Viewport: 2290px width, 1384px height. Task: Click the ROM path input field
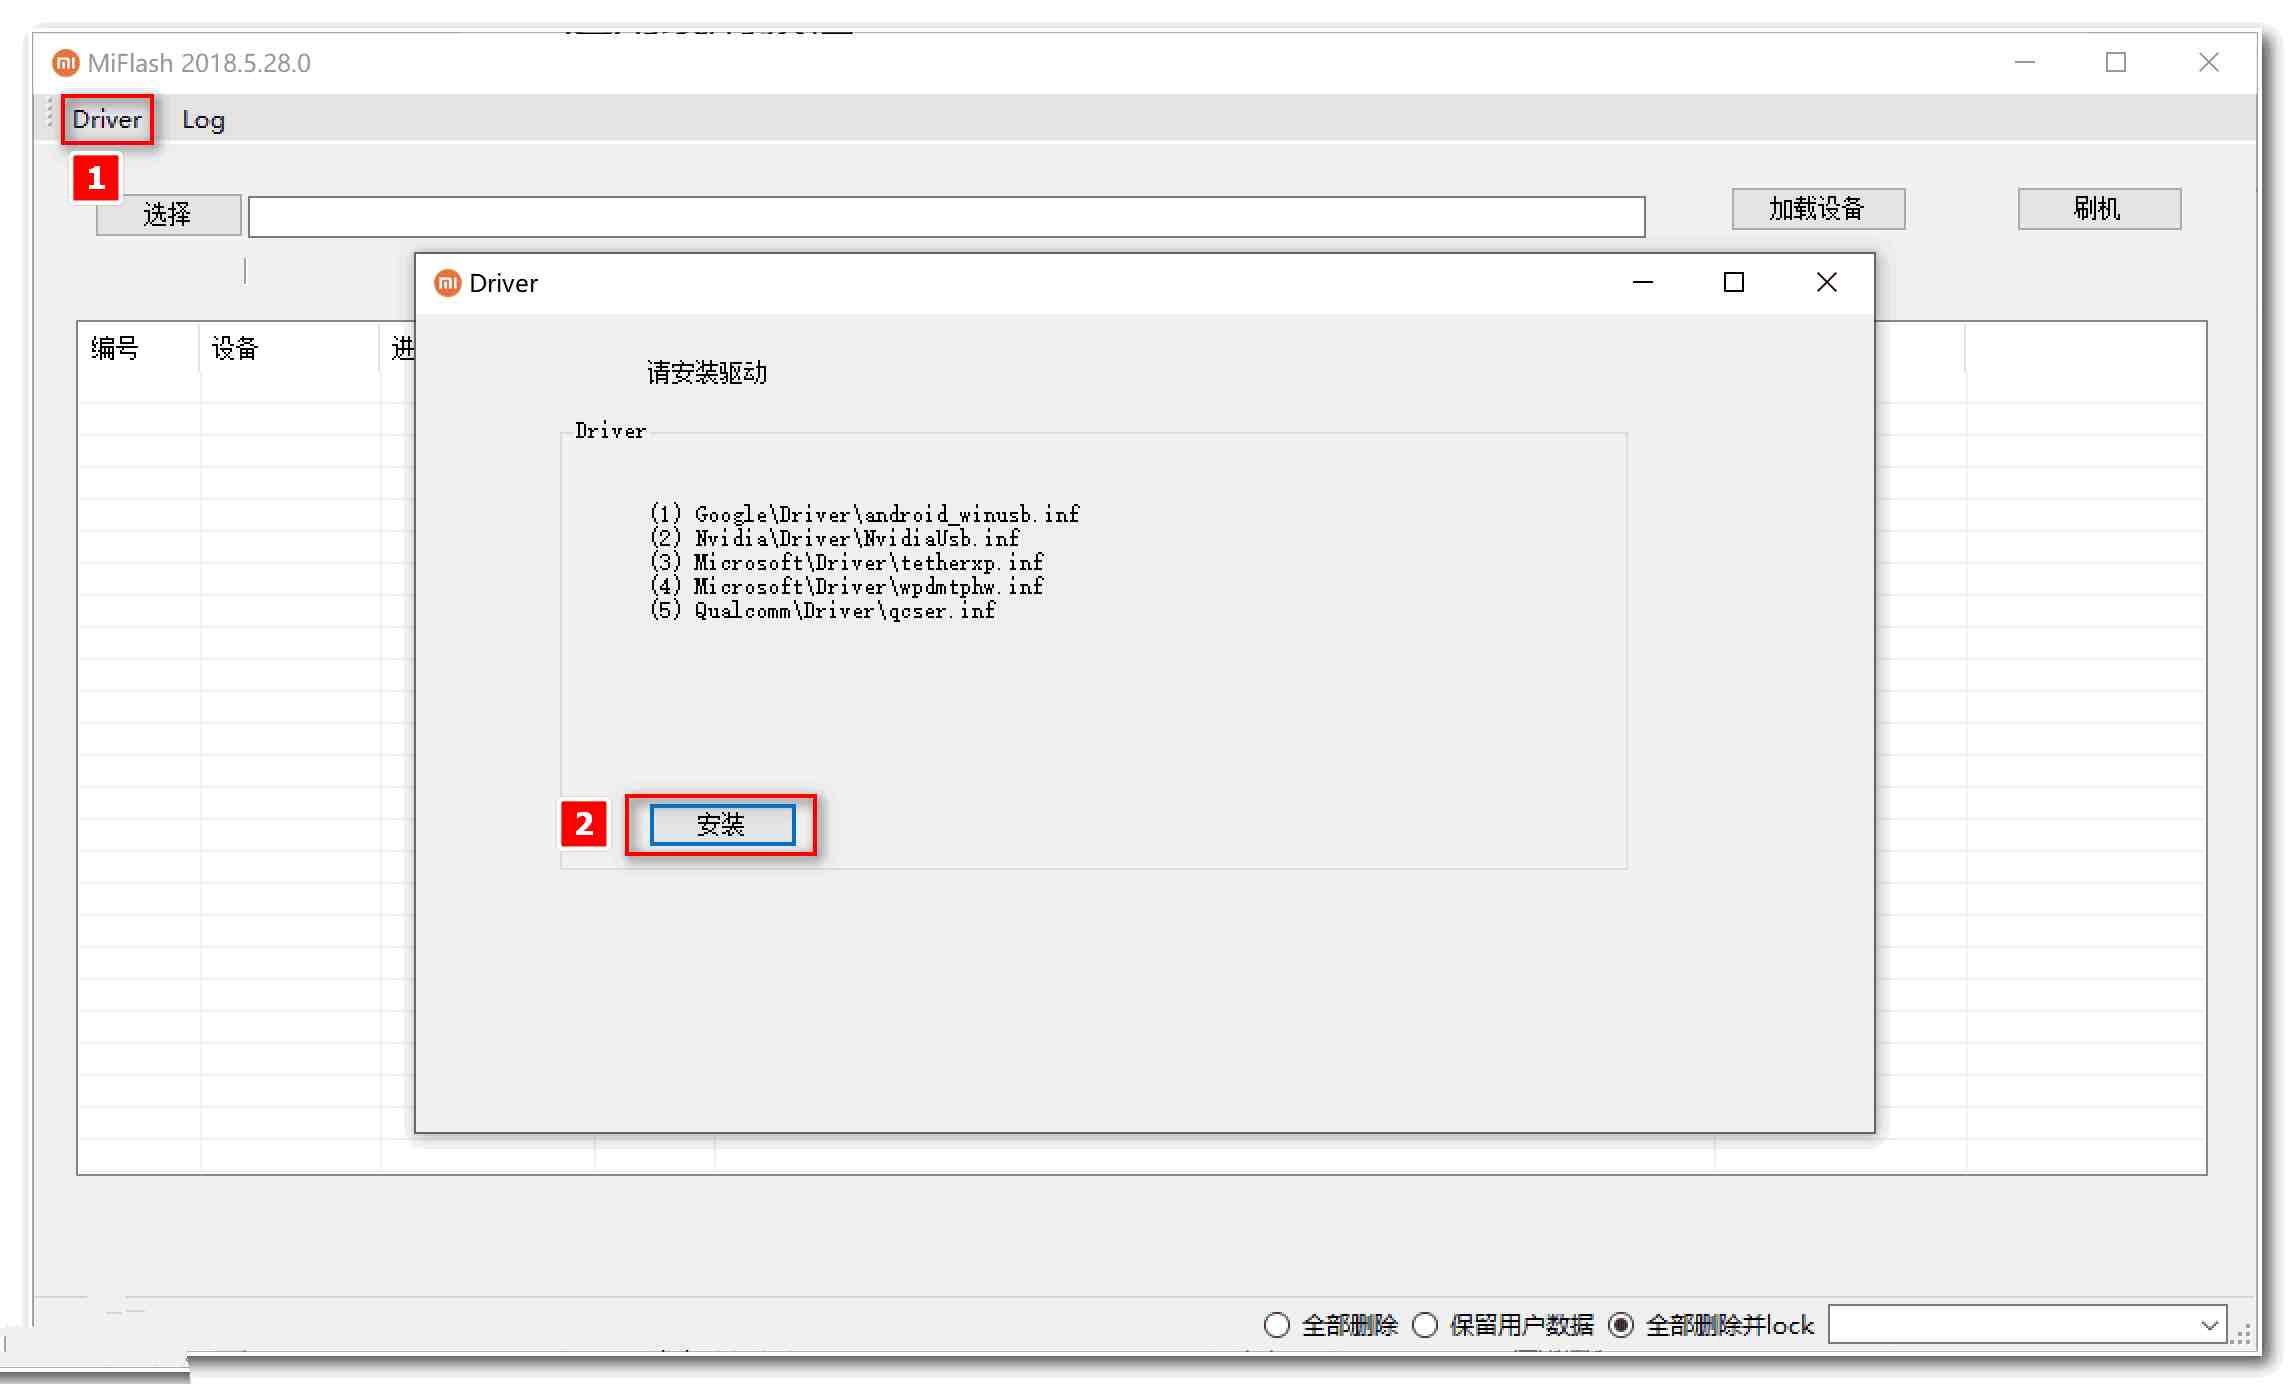tap(945, 216)
